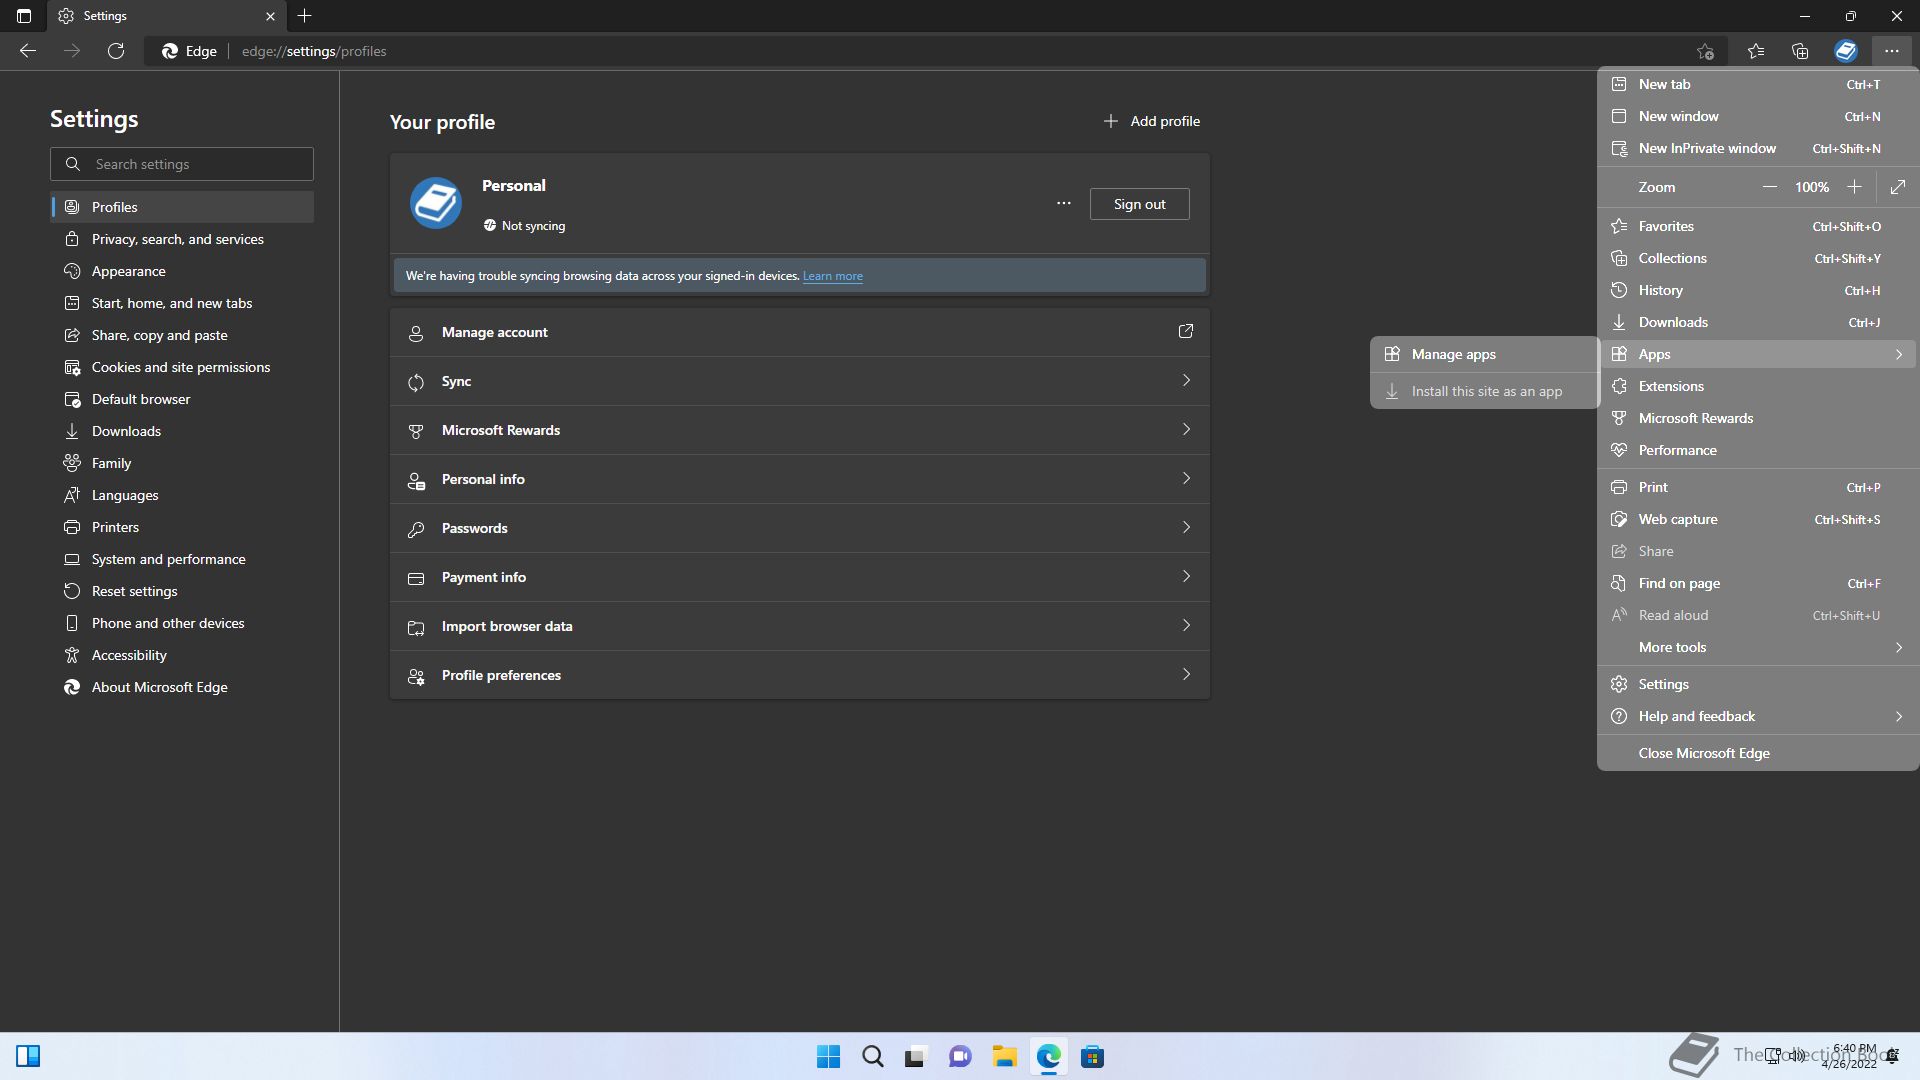
Task: Reload the page with refresh icon
Action: pyautogui.click(x=116, y=51)
